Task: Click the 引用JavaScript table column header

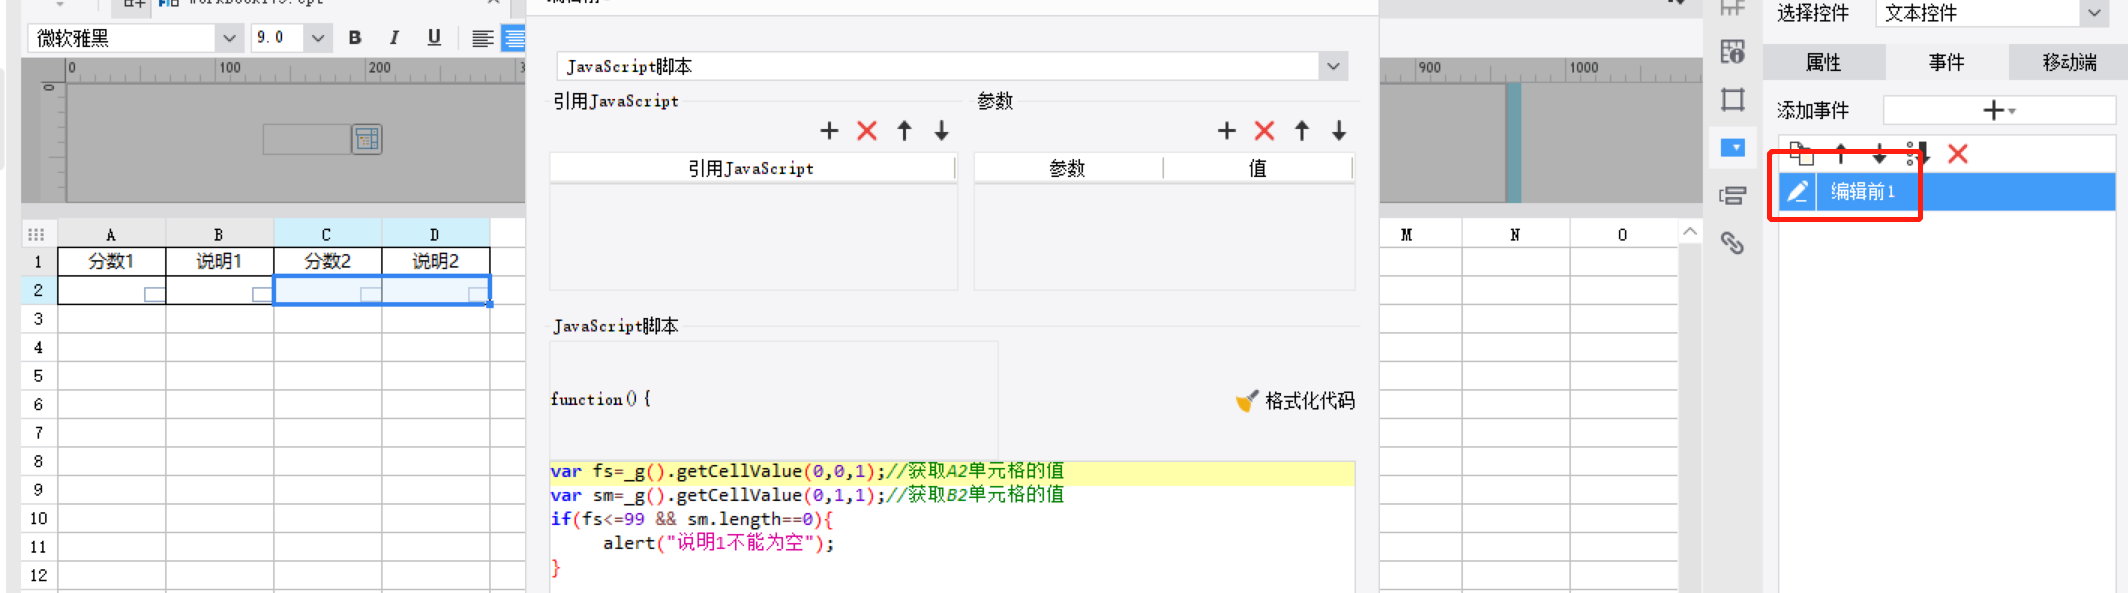Action: pos(751,168)
